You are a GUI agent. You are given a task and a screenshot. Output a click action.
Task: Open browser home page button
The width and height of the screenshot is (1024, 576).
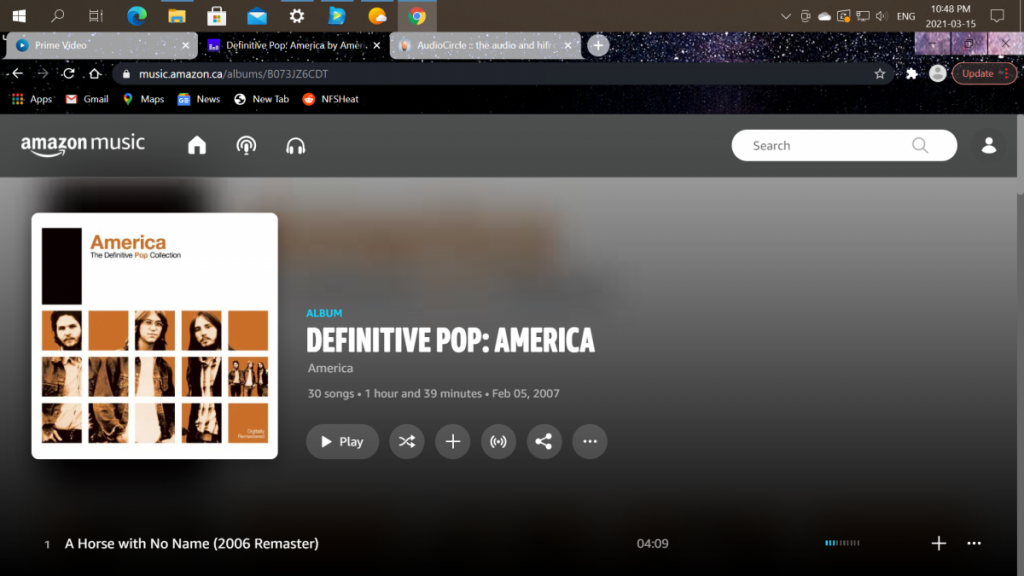click(x=95, y=74)
